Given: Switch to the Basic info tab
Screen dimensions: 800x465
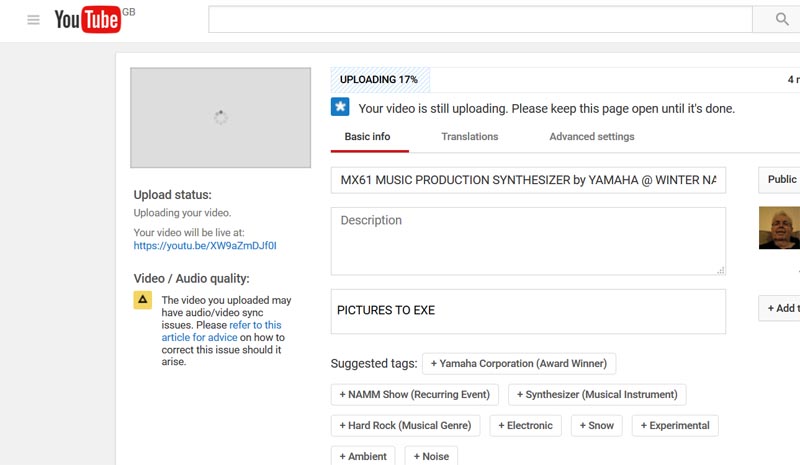Looking at the screenshot, I should [367, 137].
